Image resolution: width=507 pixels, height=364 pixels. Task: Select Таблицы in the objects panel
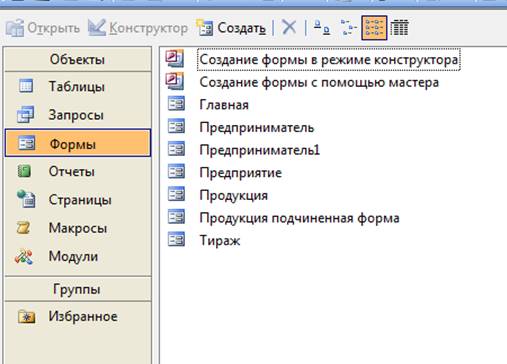pyautogui.click(x=78, y=87)
